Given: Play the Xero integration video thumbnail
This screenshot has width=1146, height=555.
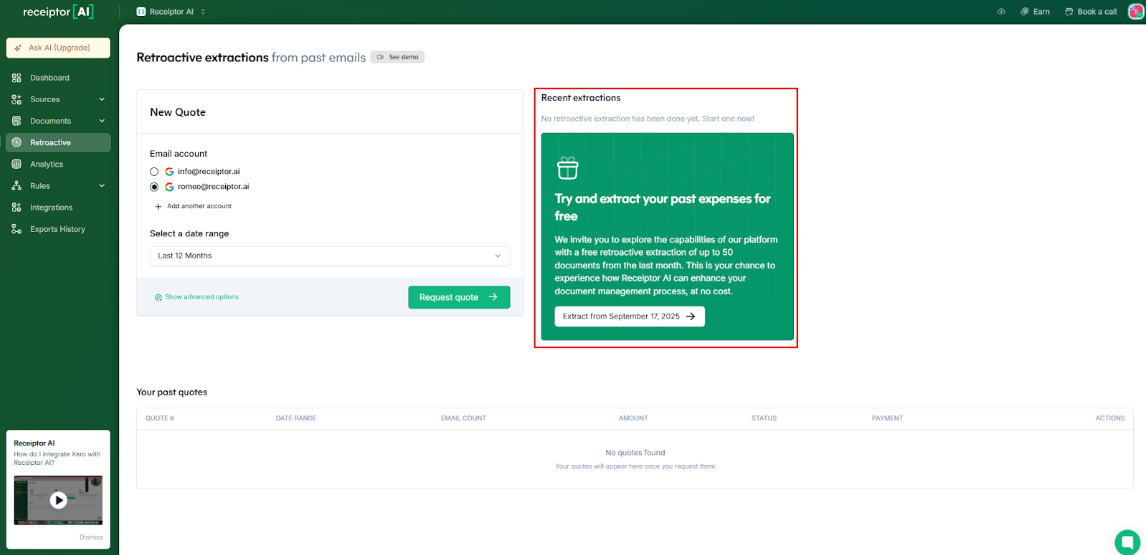Looking at the screenshot, I should click(x=58, y=500).
